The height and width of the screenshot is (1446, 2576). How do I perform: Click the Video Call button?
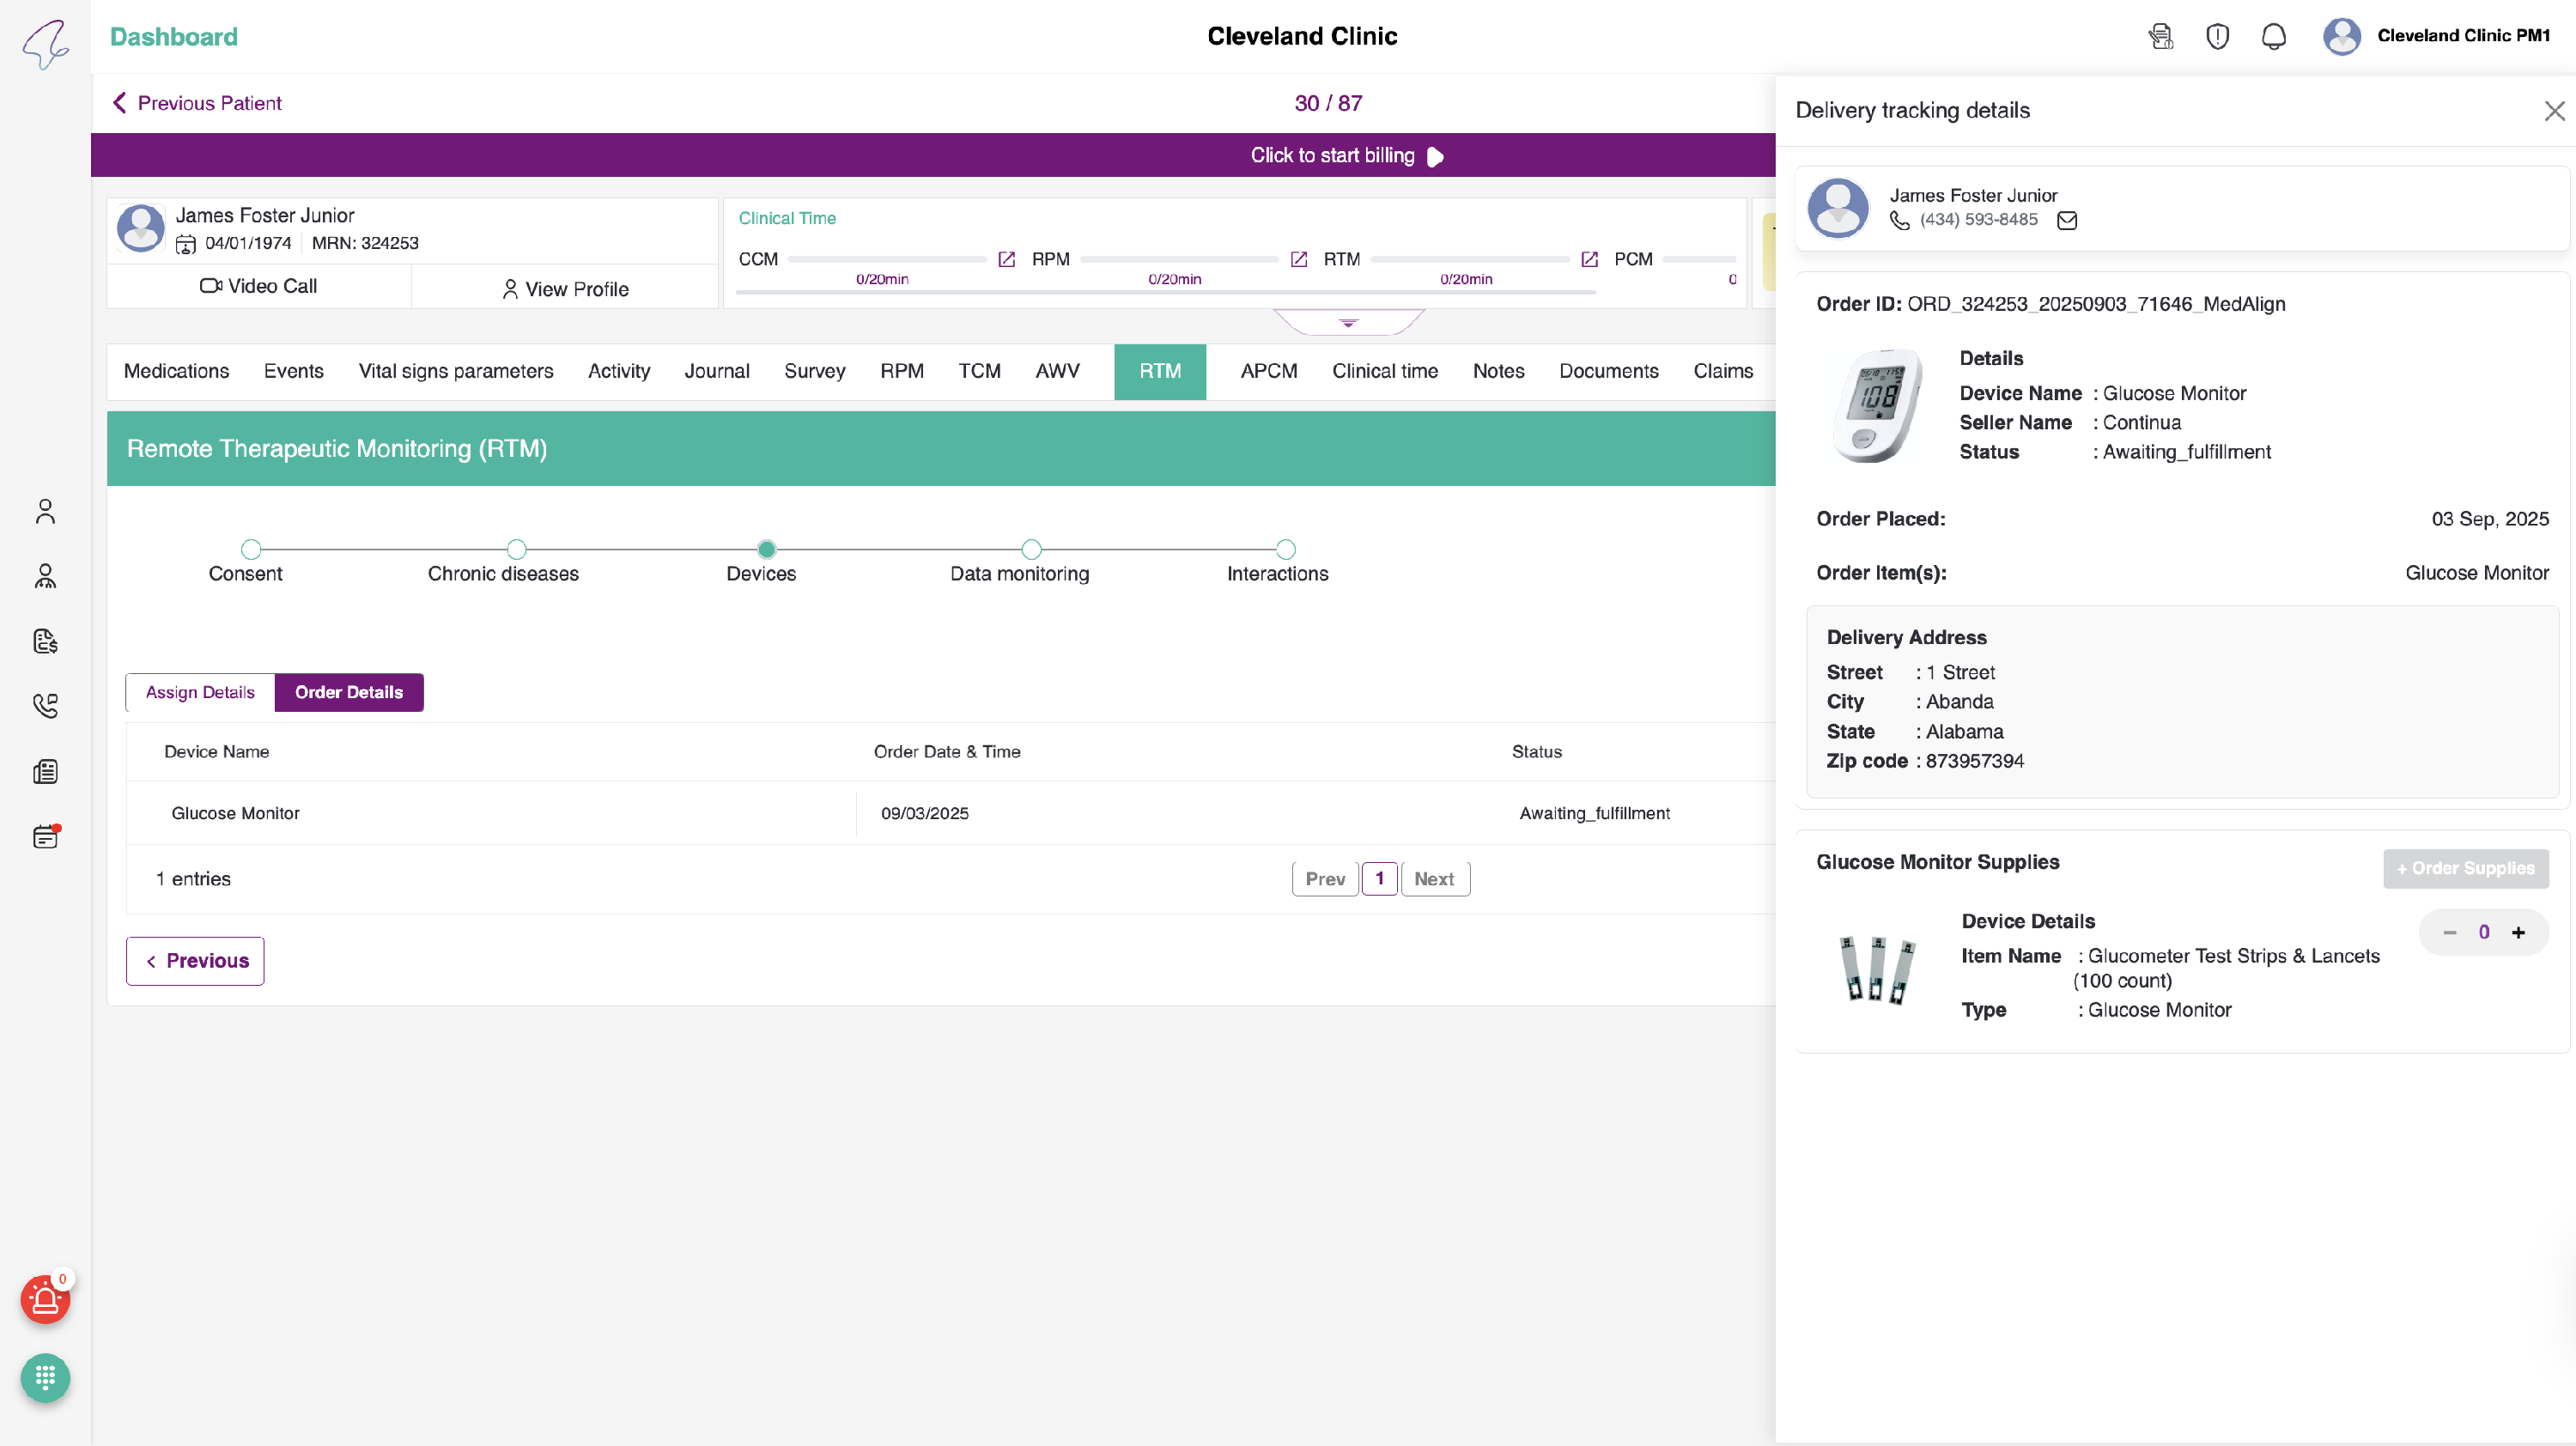(x=259, y=286)
